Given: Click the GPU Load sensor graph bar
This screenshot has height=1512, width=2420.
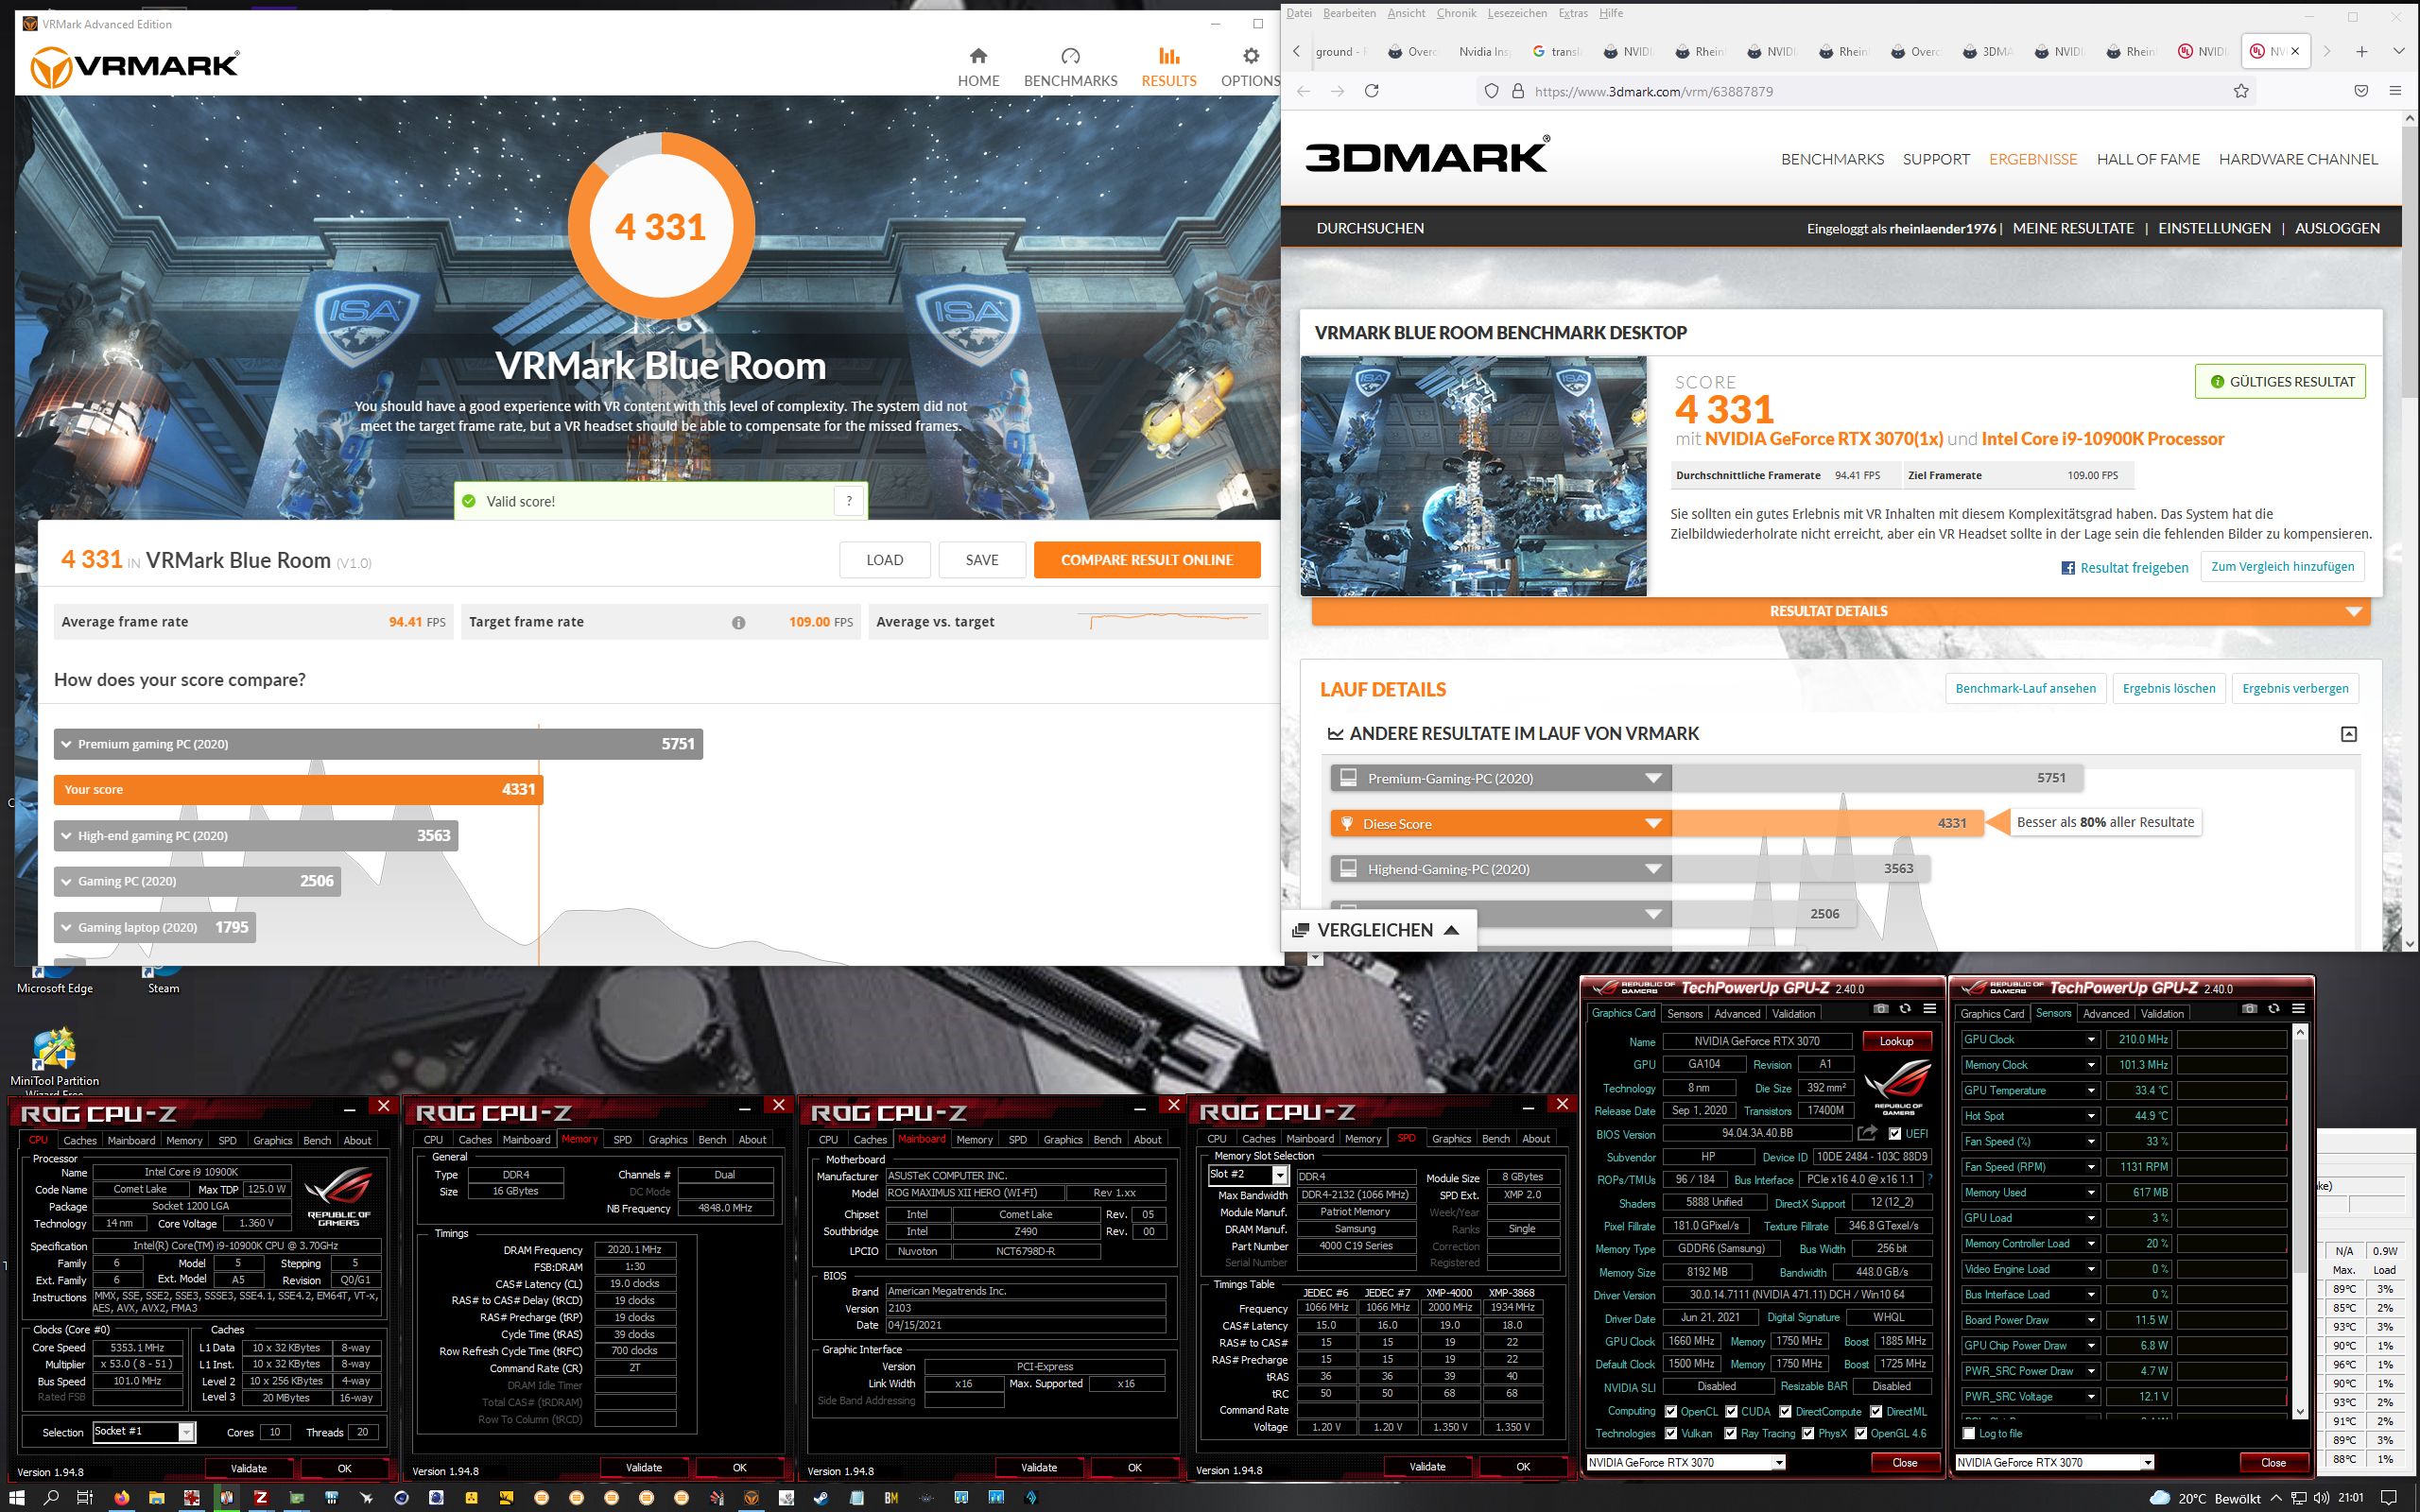Looking at the screenshot, I should click(2232, 1218).
